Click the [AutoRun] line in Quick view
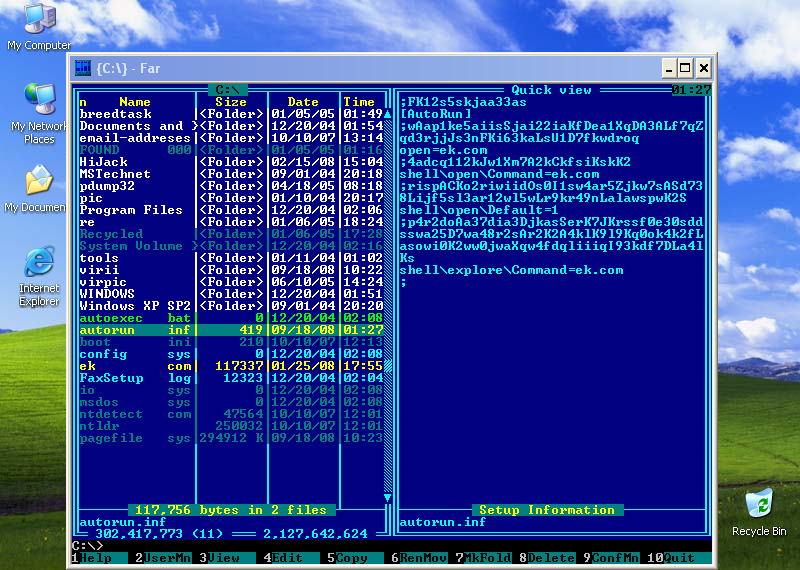Image resolution: width=800 pixels, height=570 pixels. pyautogui.click(x=435, y=114)
